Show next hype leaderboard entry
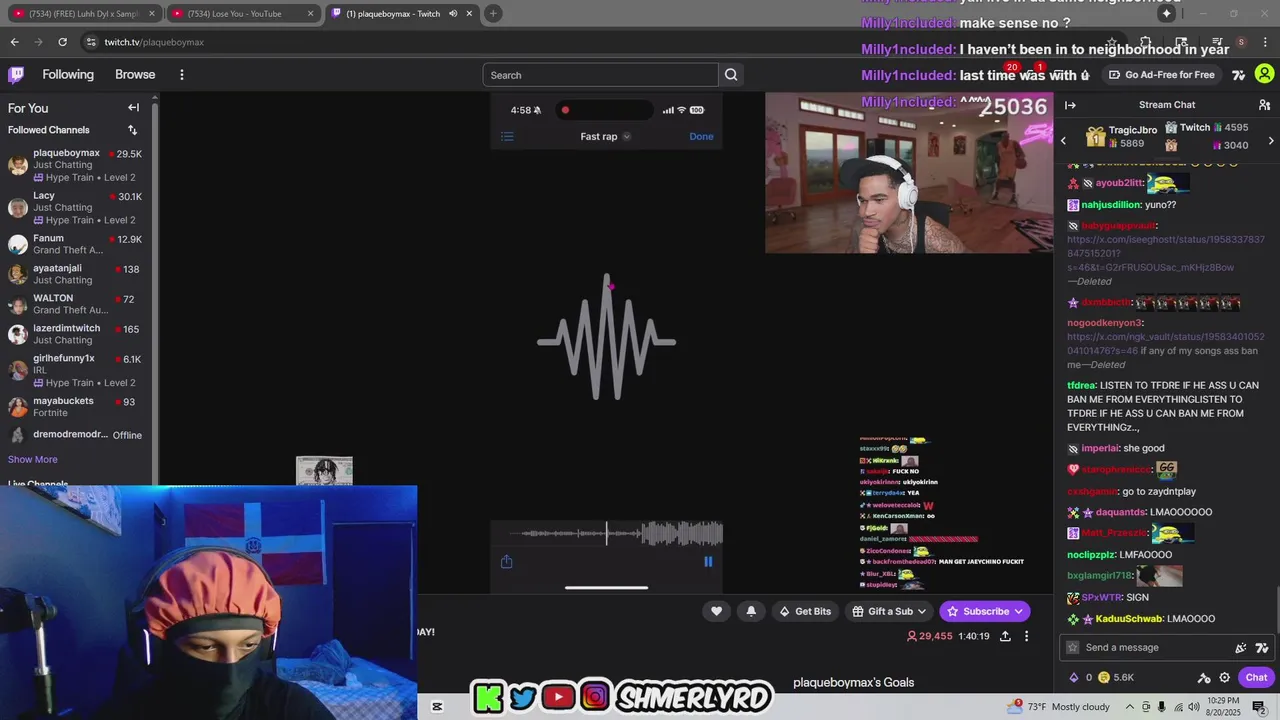The height and width of the screenshot is (720, 1280). (x=1271, y=140)
